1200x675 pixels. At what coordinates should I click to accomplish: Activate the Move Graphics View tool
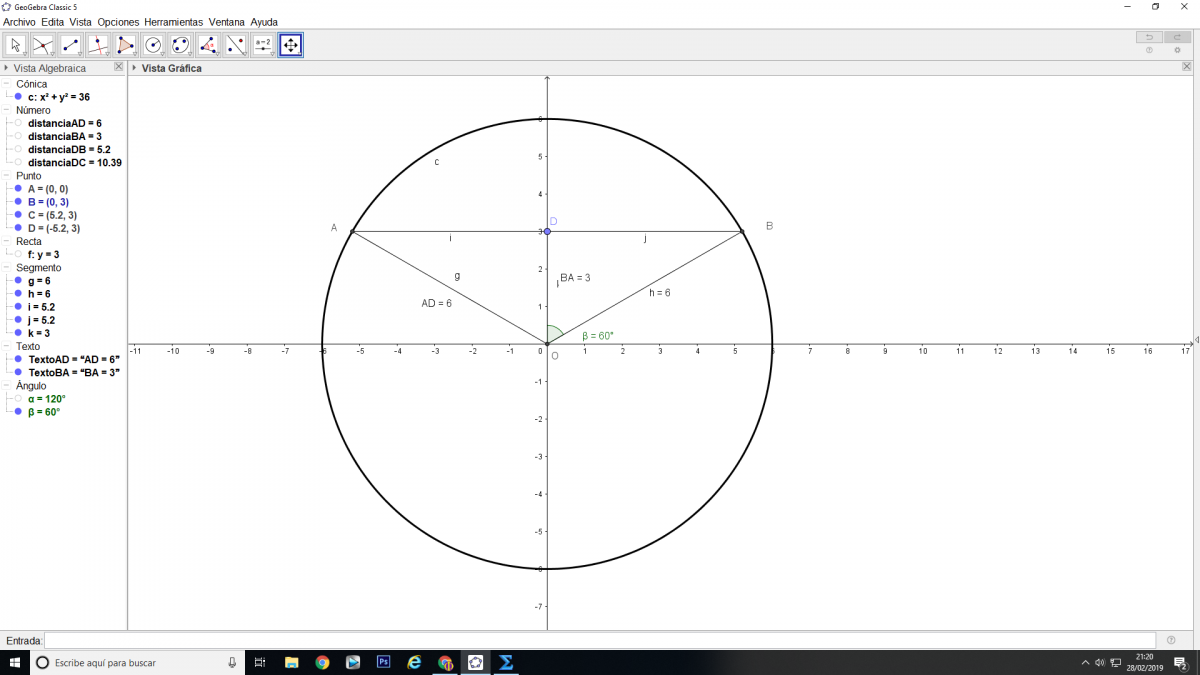click(x=290, y=45)
